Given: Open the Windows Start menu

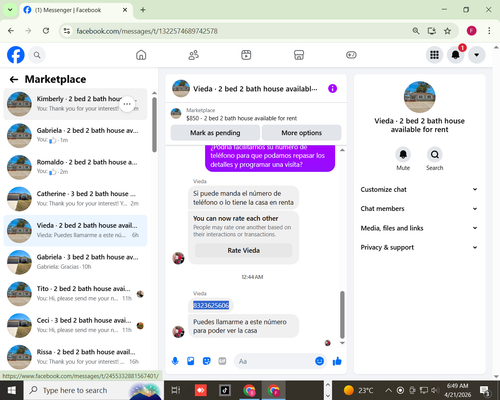Looking at the screenshot, I should (11, 390).
